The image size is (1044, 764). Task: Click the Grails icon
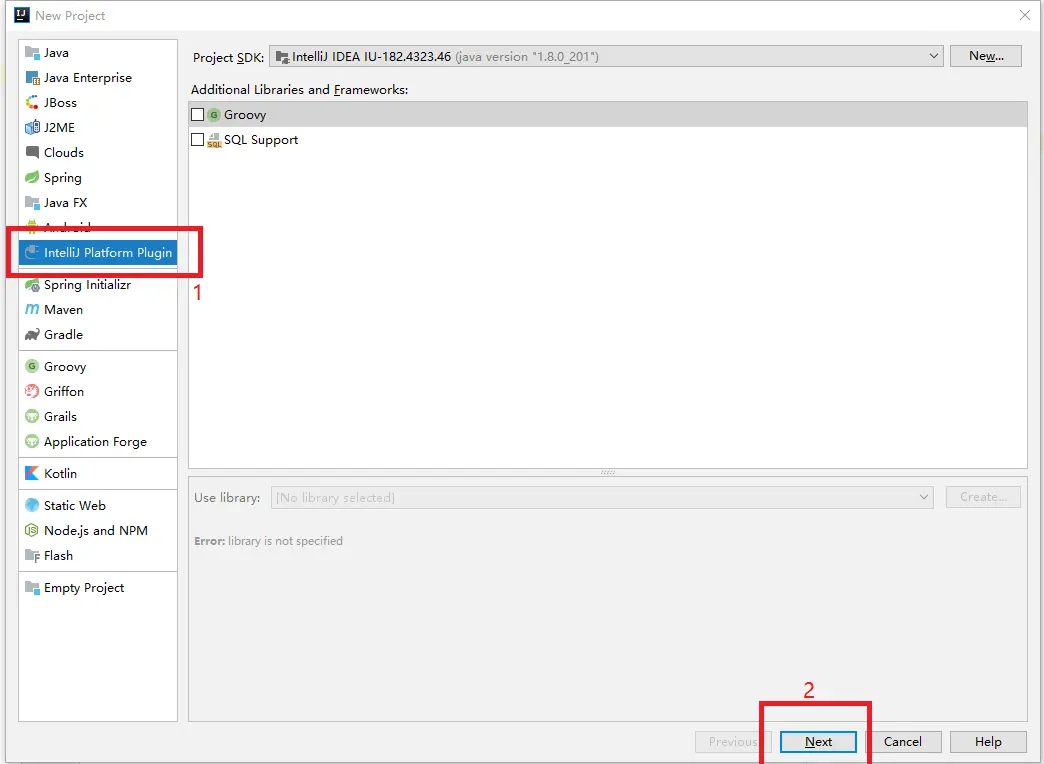32,416
